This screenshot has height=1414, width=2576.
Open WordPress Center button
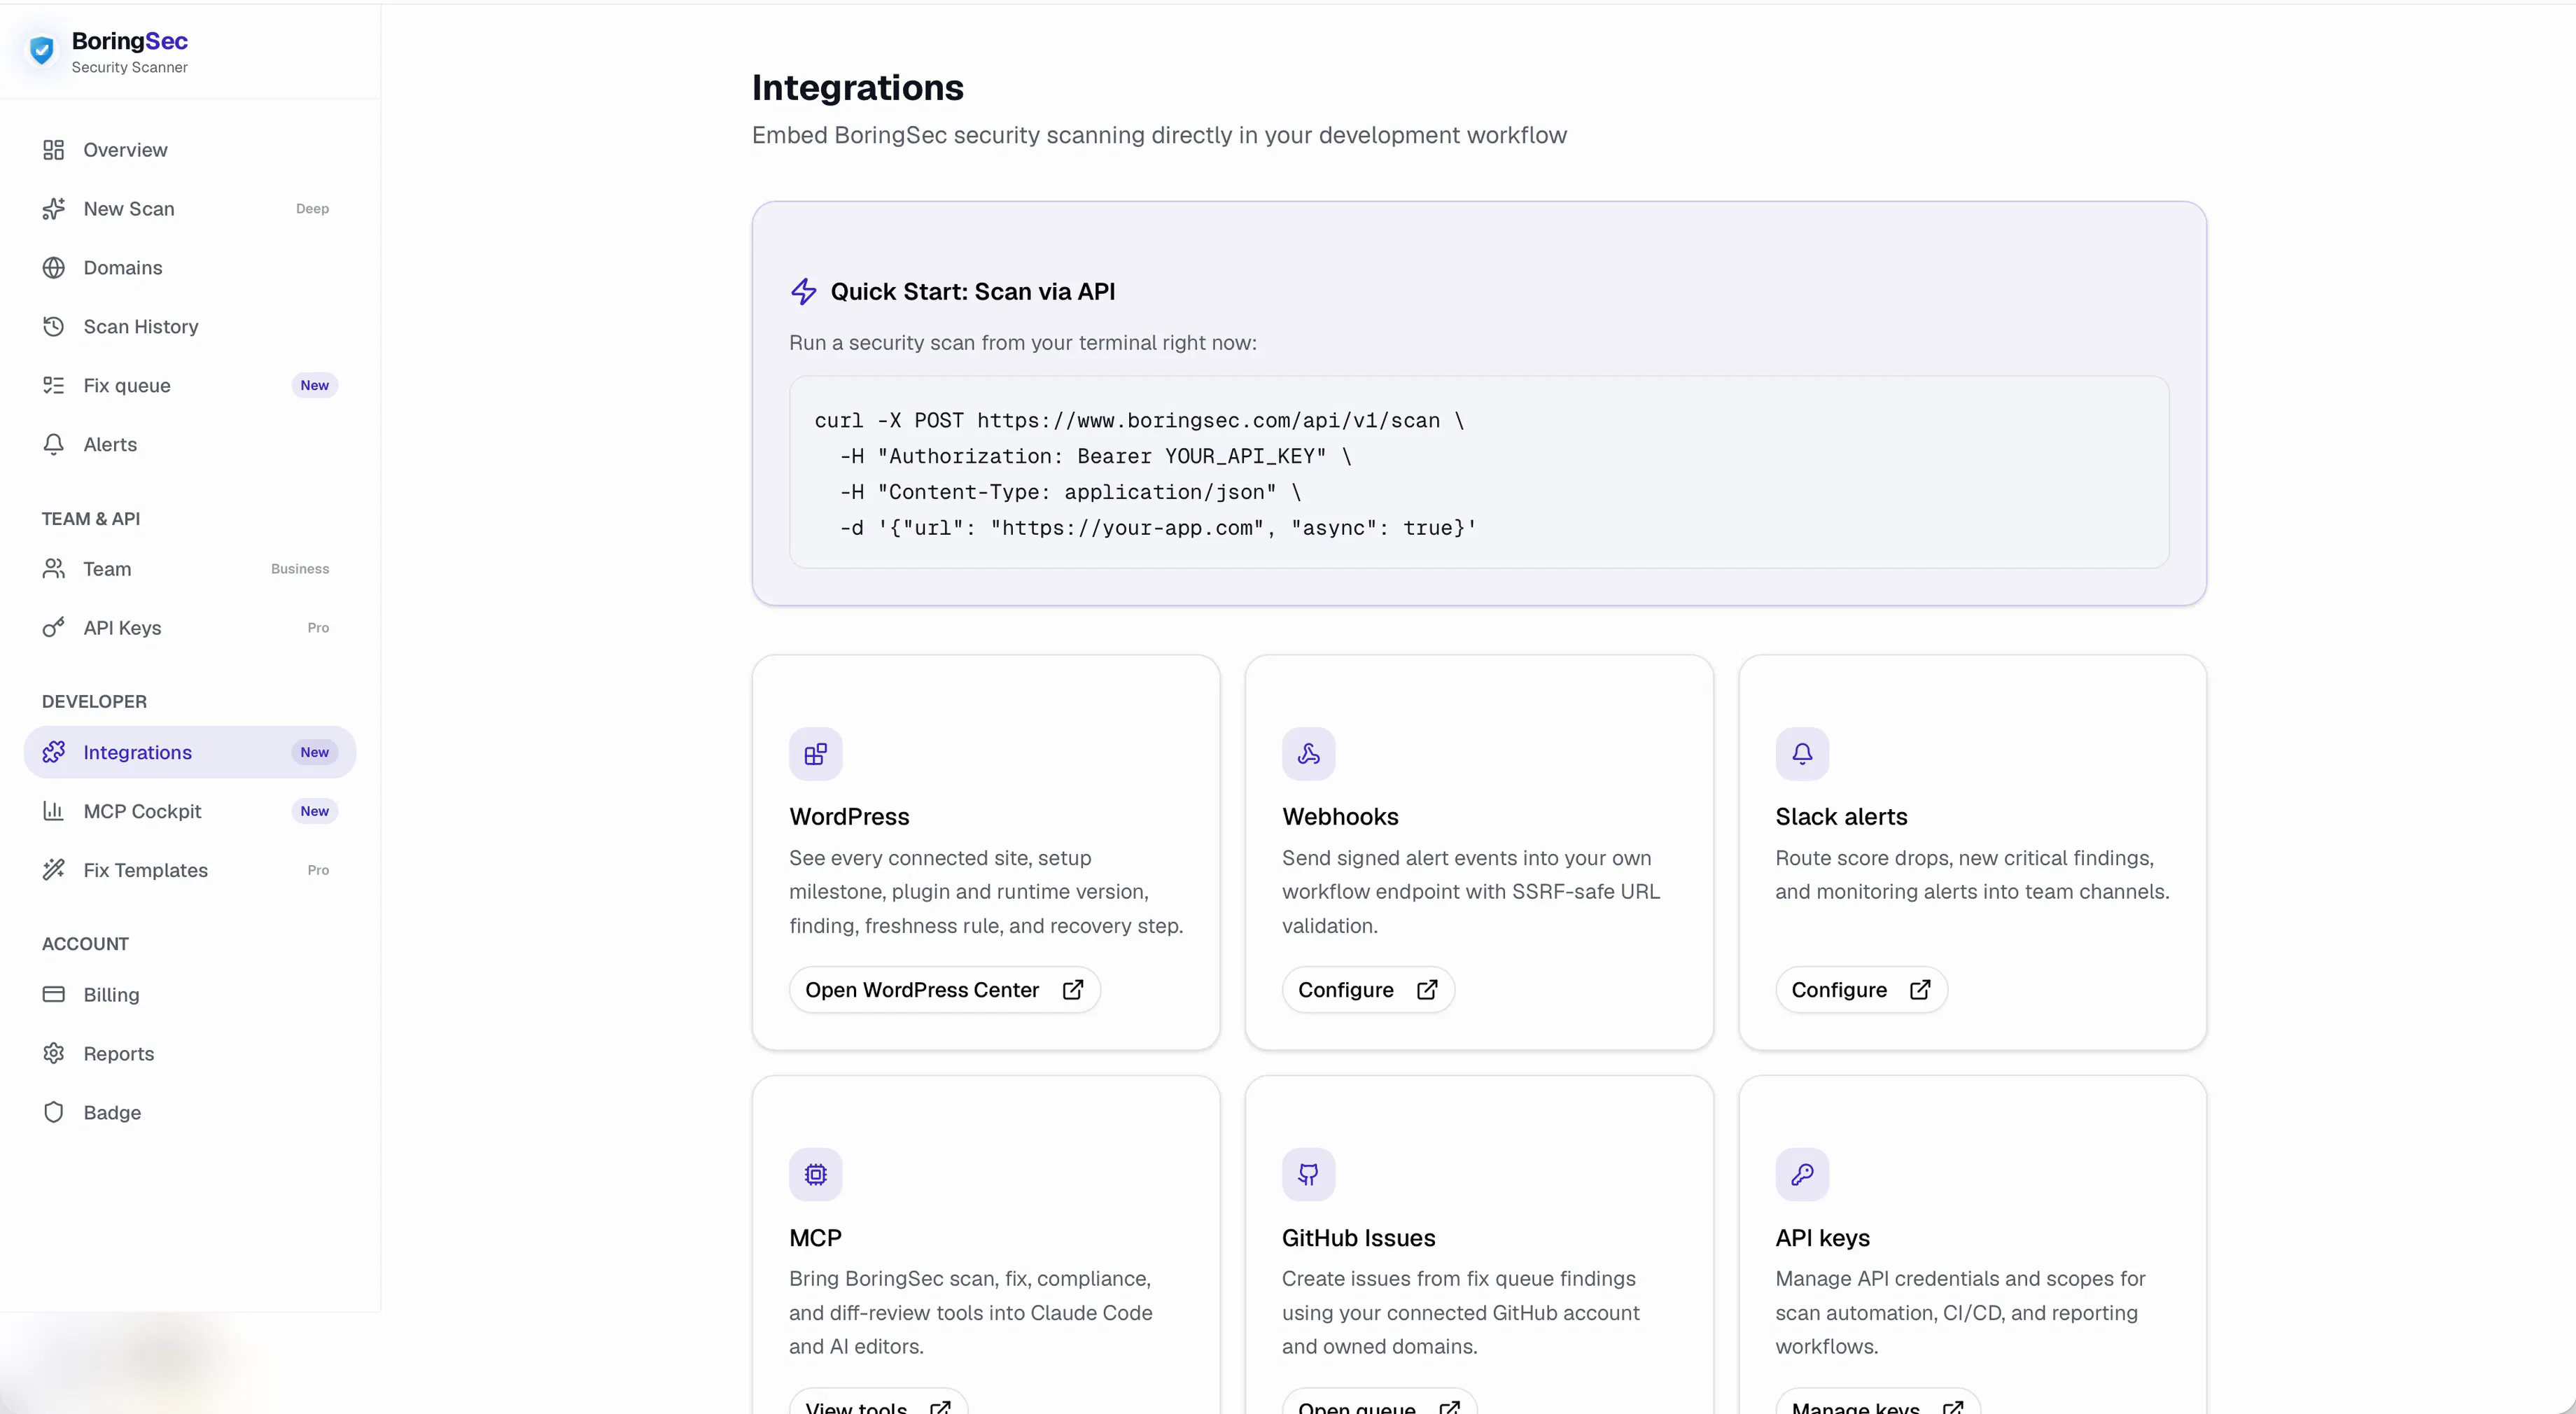945,990
